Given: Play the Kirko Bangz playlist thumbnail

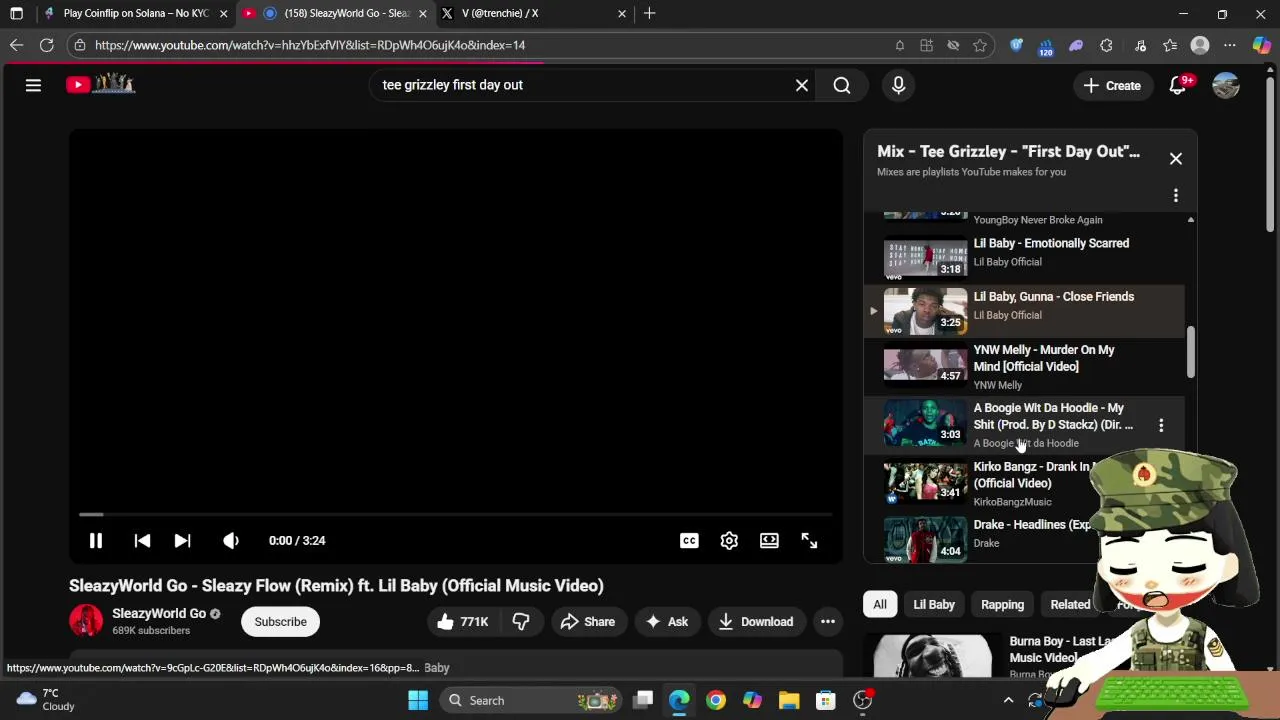Looking at the screenshot, I should tap(925, 481).
